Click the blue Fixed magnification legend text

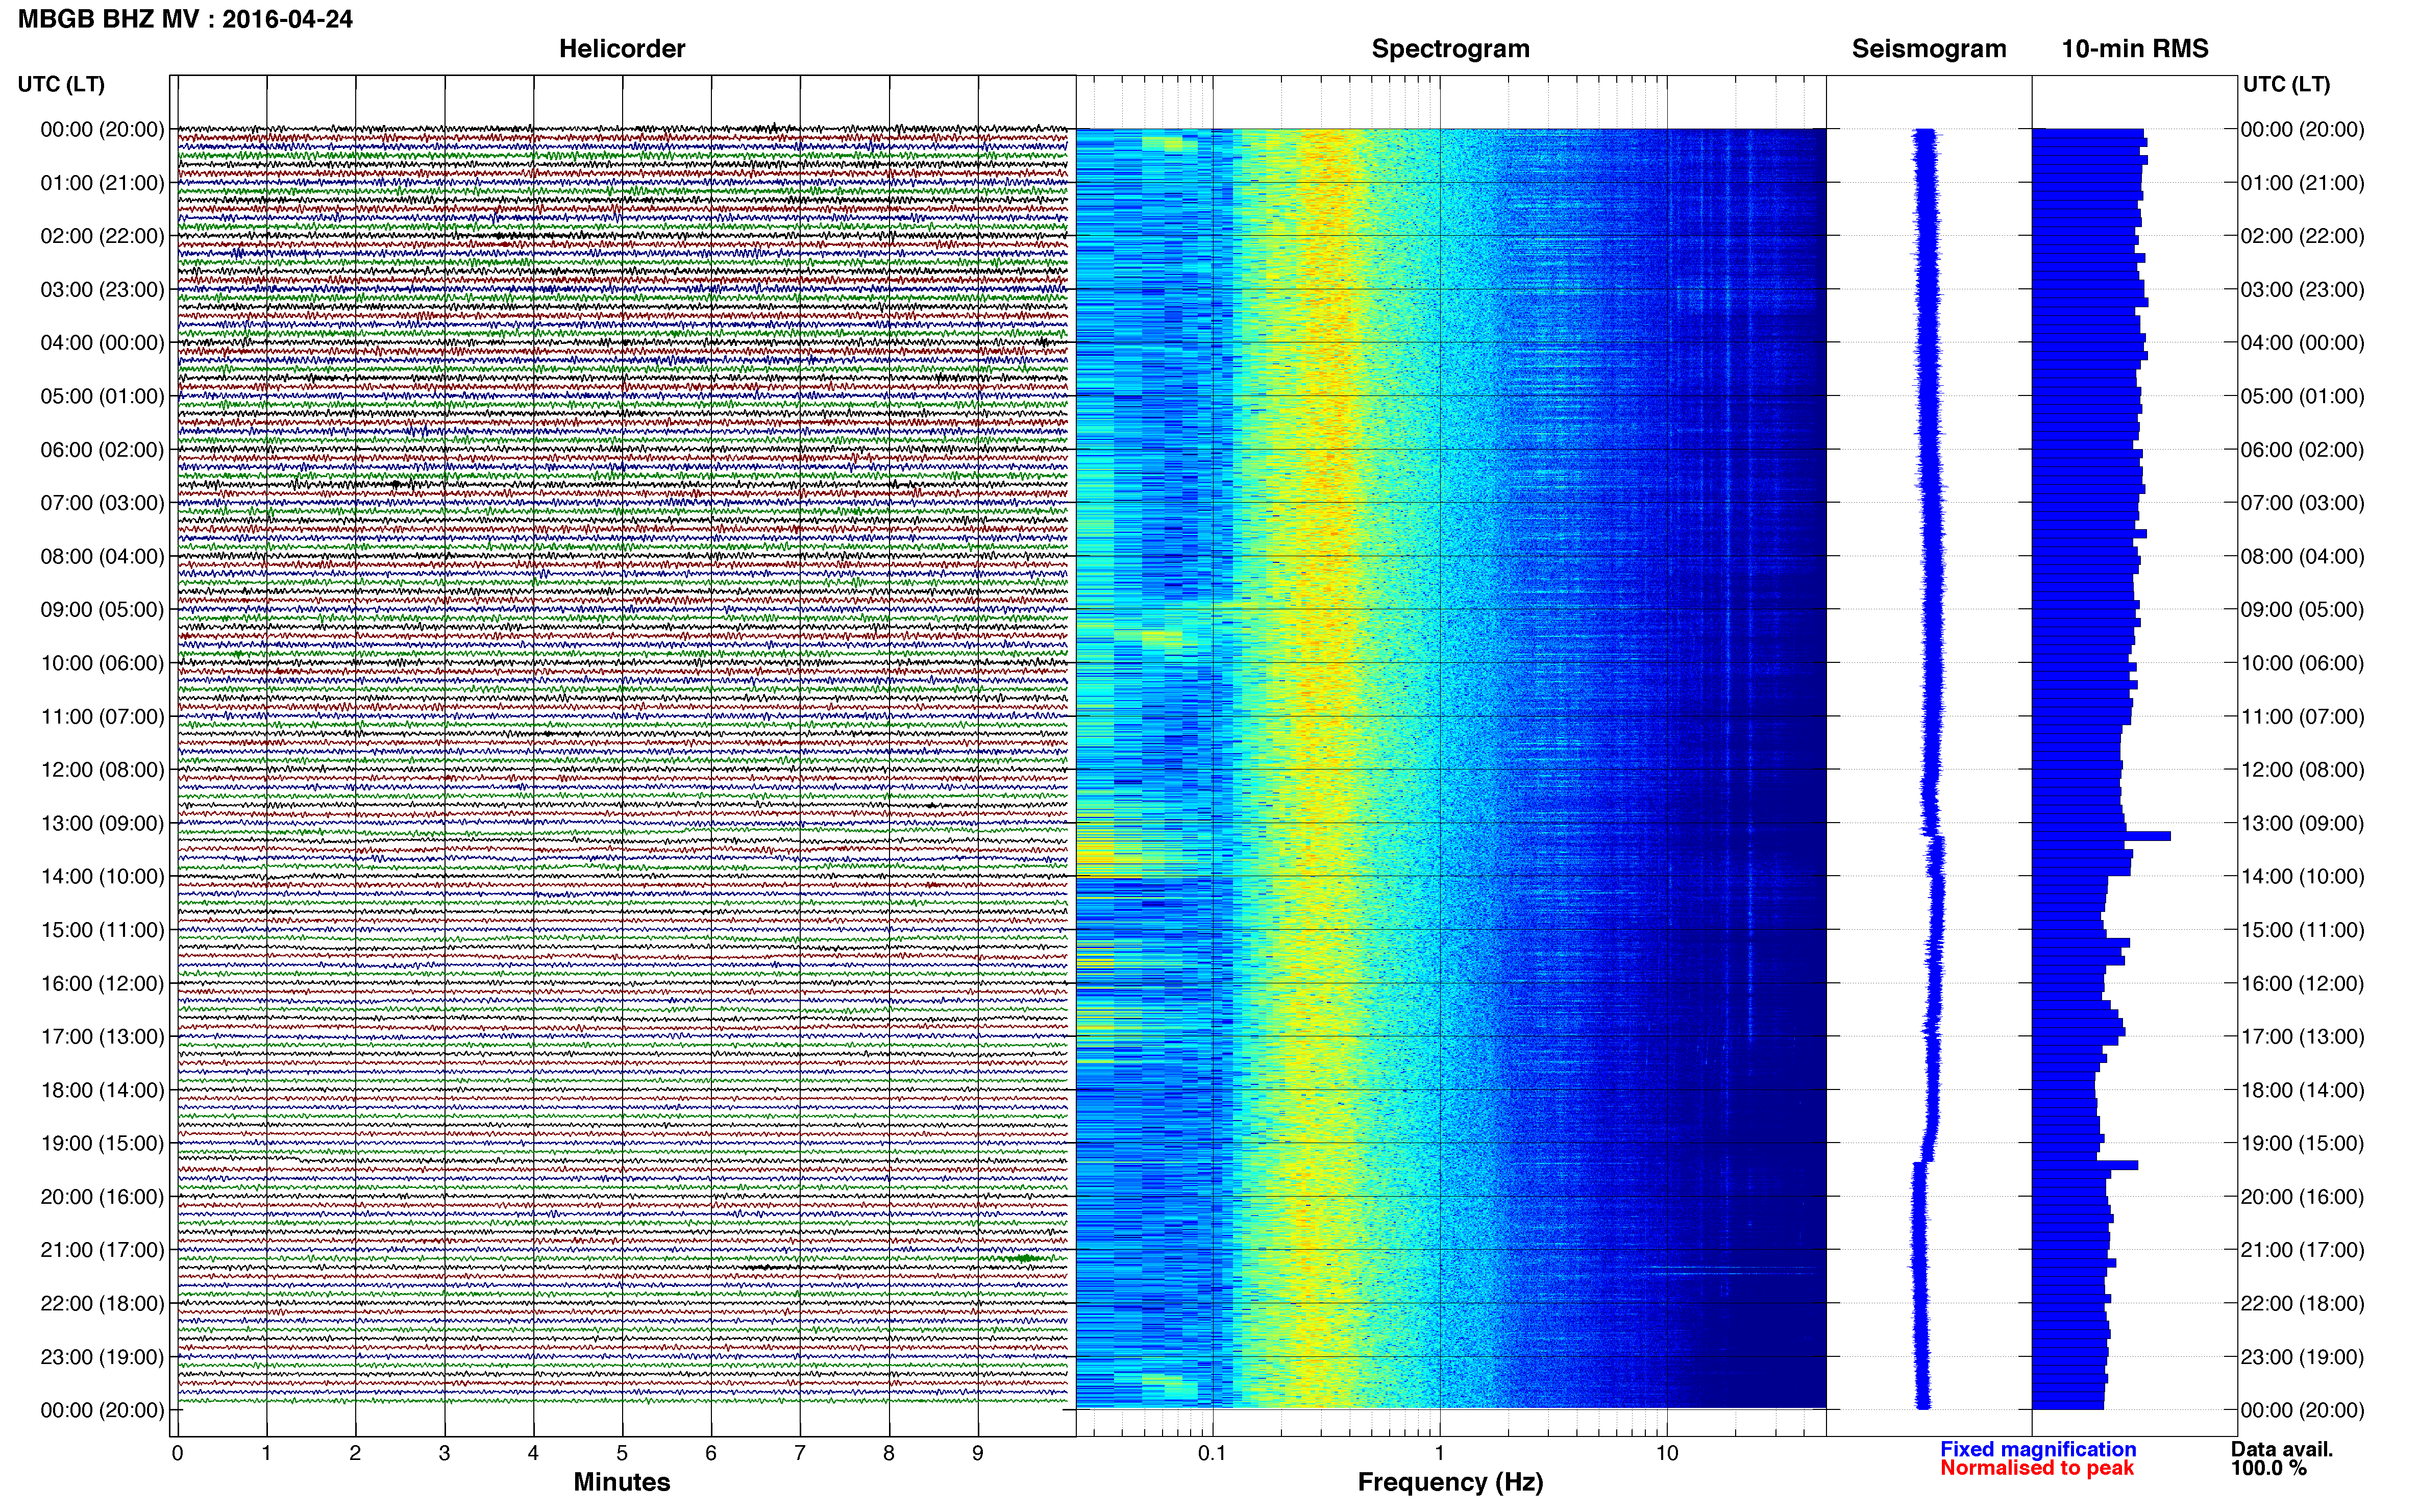tap(2038, 1449)
